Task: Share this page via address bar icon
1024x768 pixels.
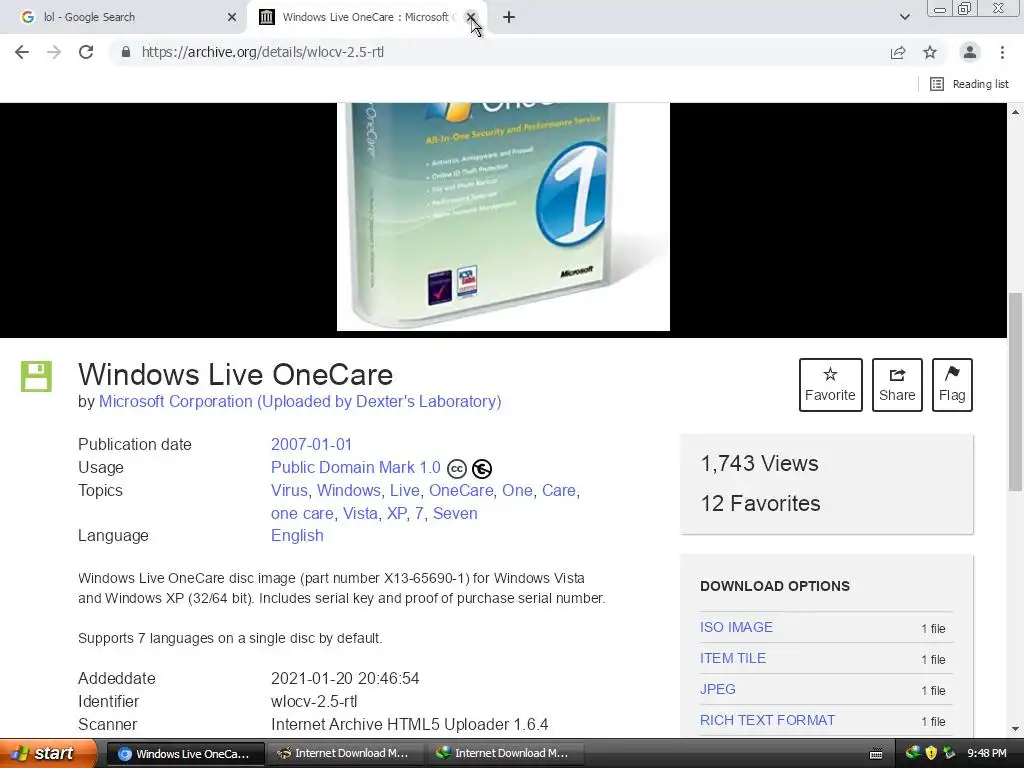Action: (898, 52)
